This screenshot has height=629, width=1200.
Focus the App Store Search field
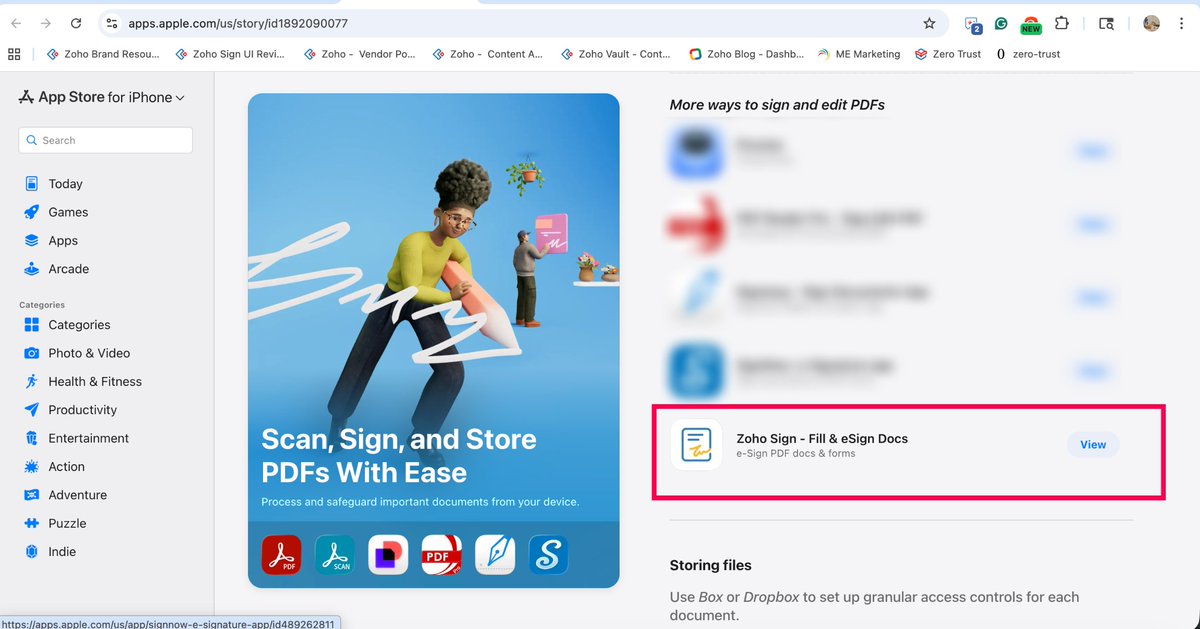tap(106, 140)
